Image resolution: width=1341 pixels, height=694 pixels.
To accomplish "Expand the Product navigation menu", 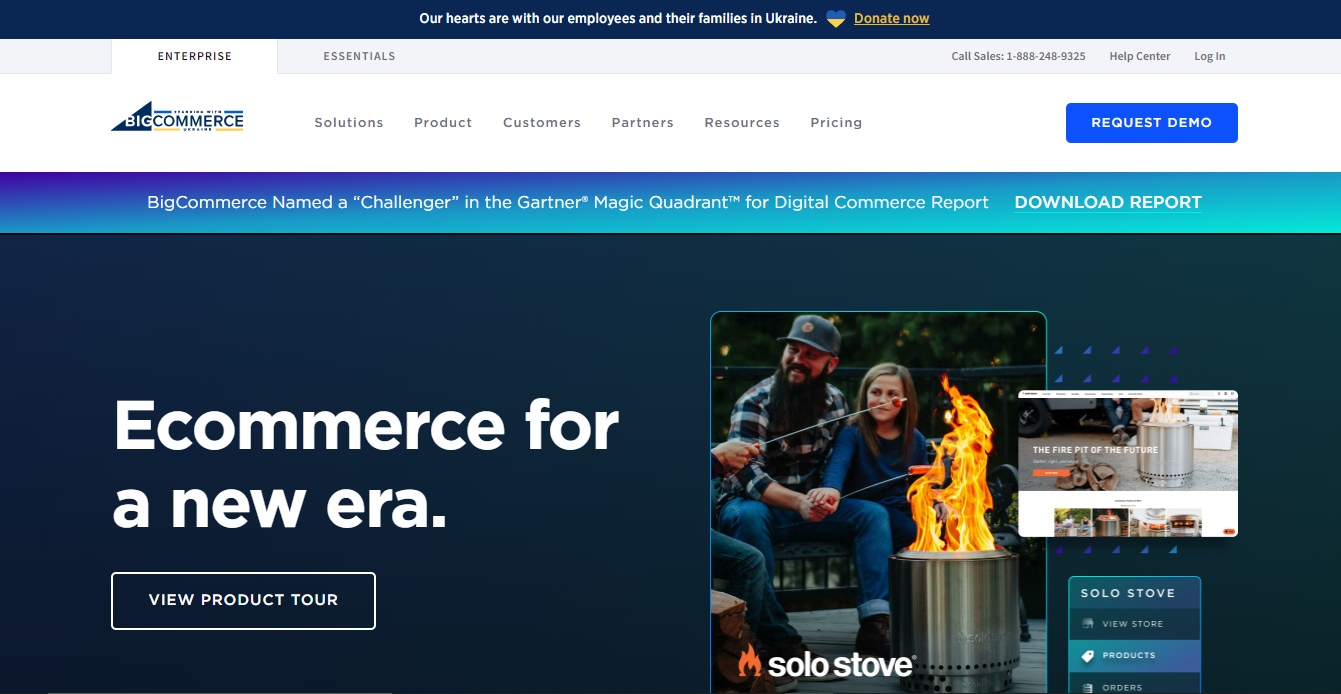I will [x=443, y=123].
